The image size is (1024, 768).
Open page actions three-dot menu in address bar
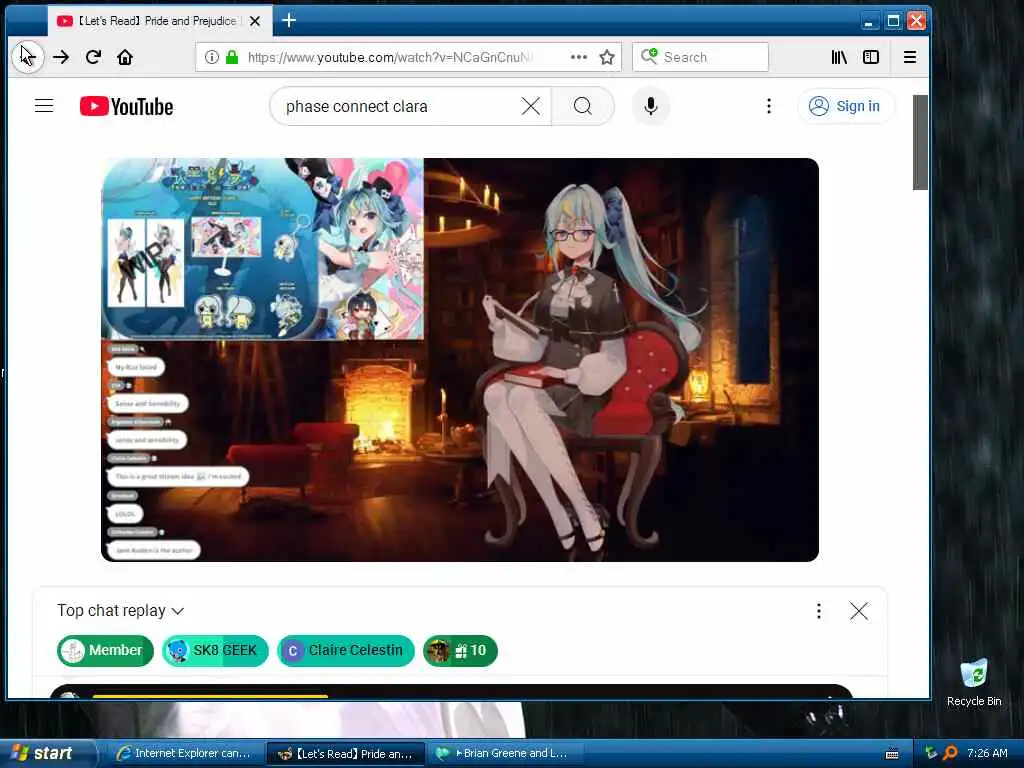579,57
